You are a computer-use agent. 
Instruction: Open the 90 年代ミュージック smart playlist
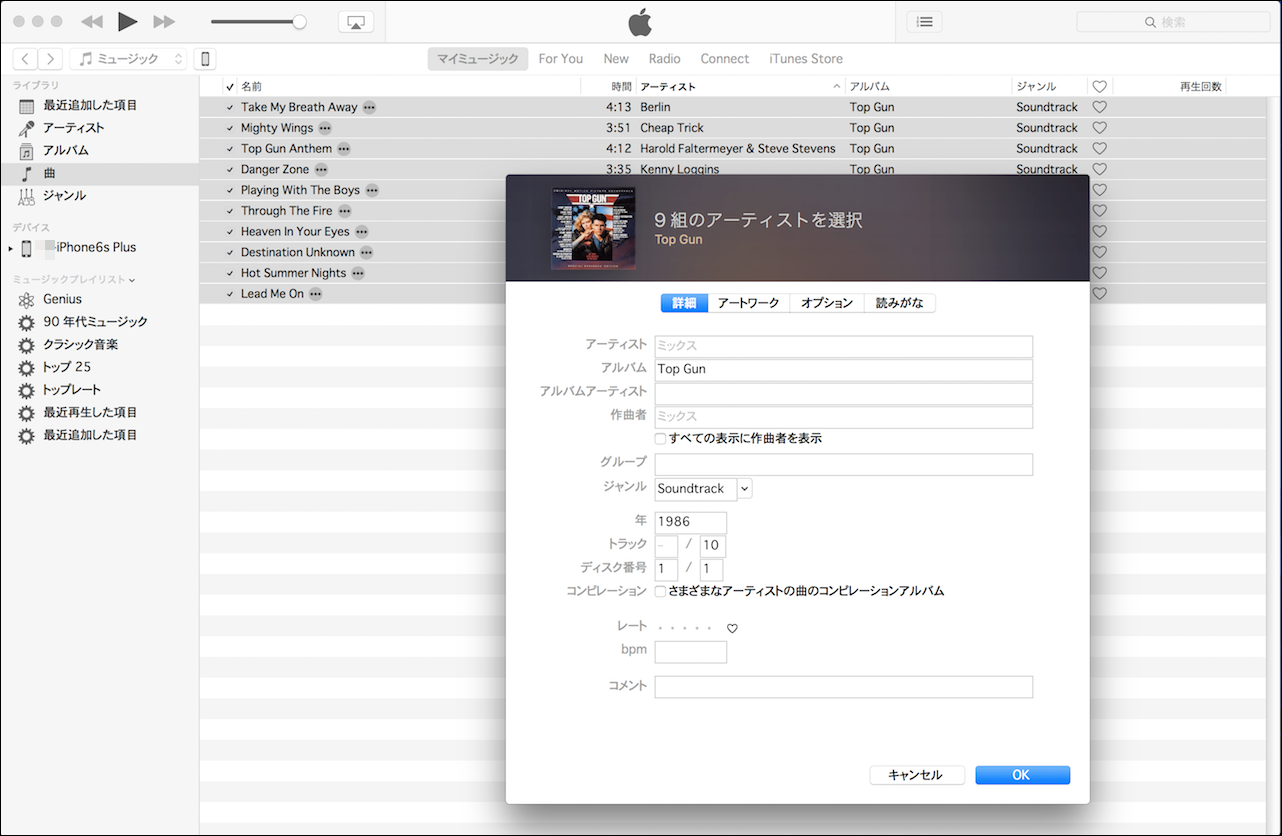(95, 322)
